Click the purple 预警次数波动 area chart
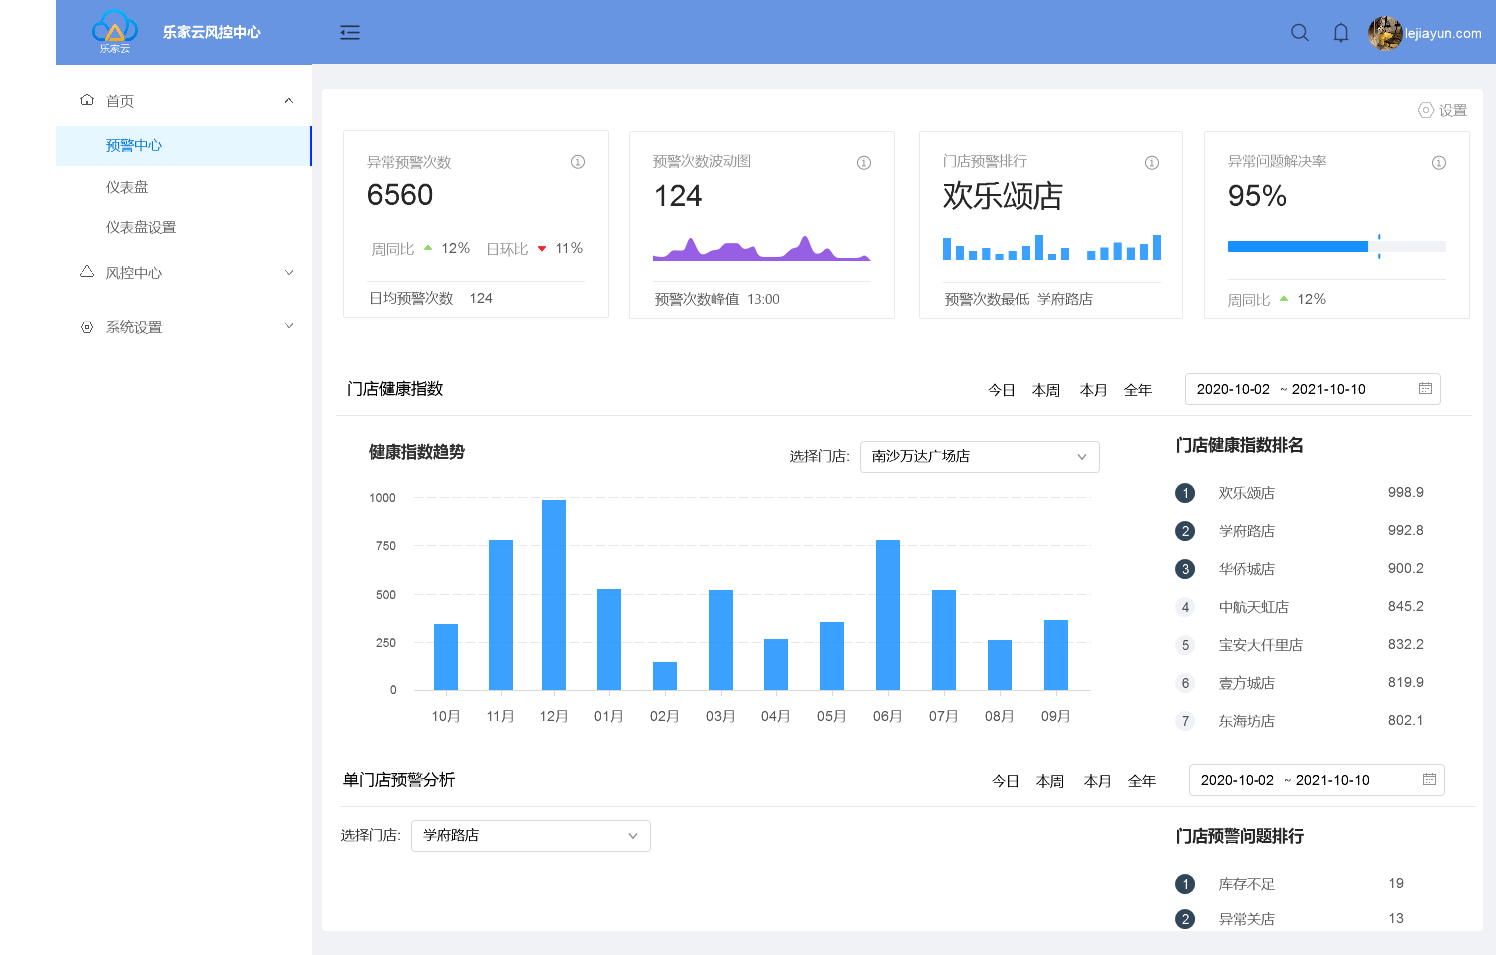Screen dimensions: 1496x955 click(x=762, y=248)
